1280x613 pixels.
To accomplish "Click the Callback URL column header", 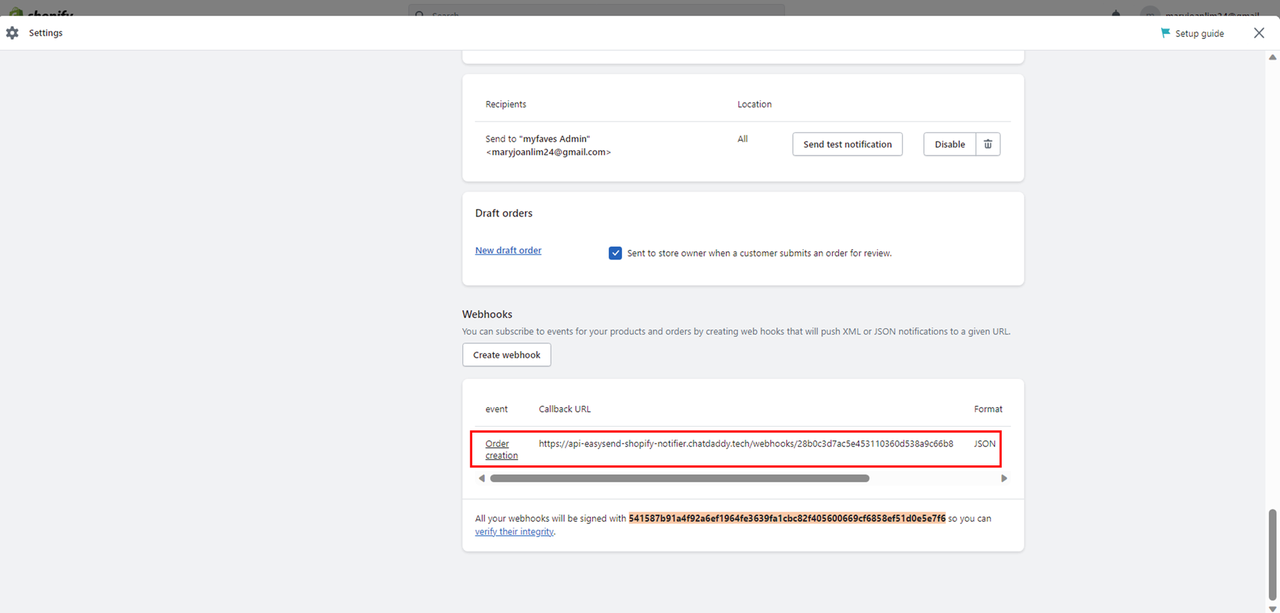I will pos(565,409).
